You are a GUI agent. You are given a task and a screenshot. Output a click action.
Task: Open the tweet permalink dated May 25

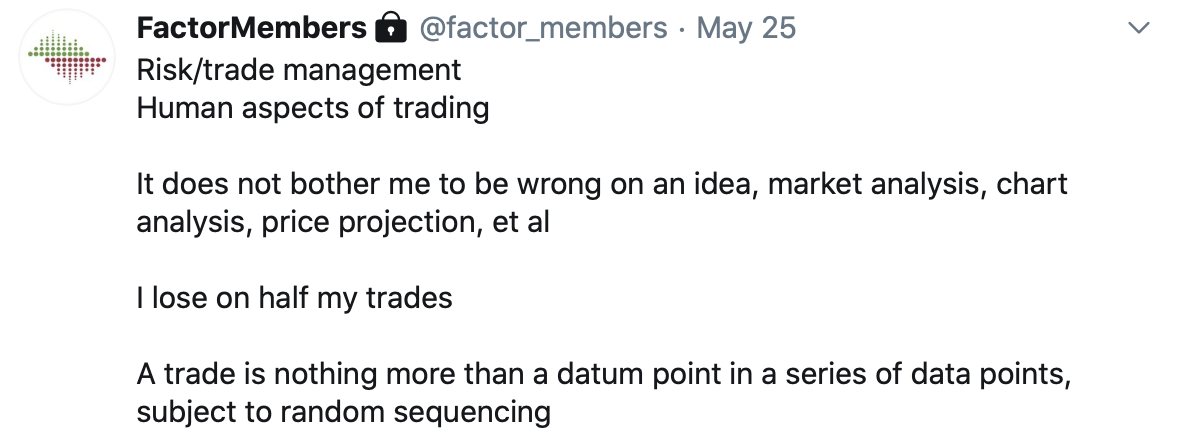click(746, 29)
